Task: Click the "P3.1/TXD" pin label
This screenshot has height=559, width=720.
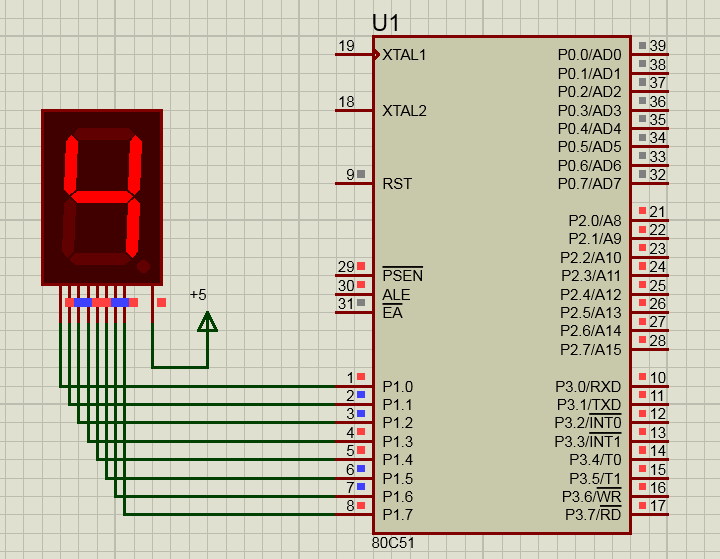Action: click(x=589, y=405)
